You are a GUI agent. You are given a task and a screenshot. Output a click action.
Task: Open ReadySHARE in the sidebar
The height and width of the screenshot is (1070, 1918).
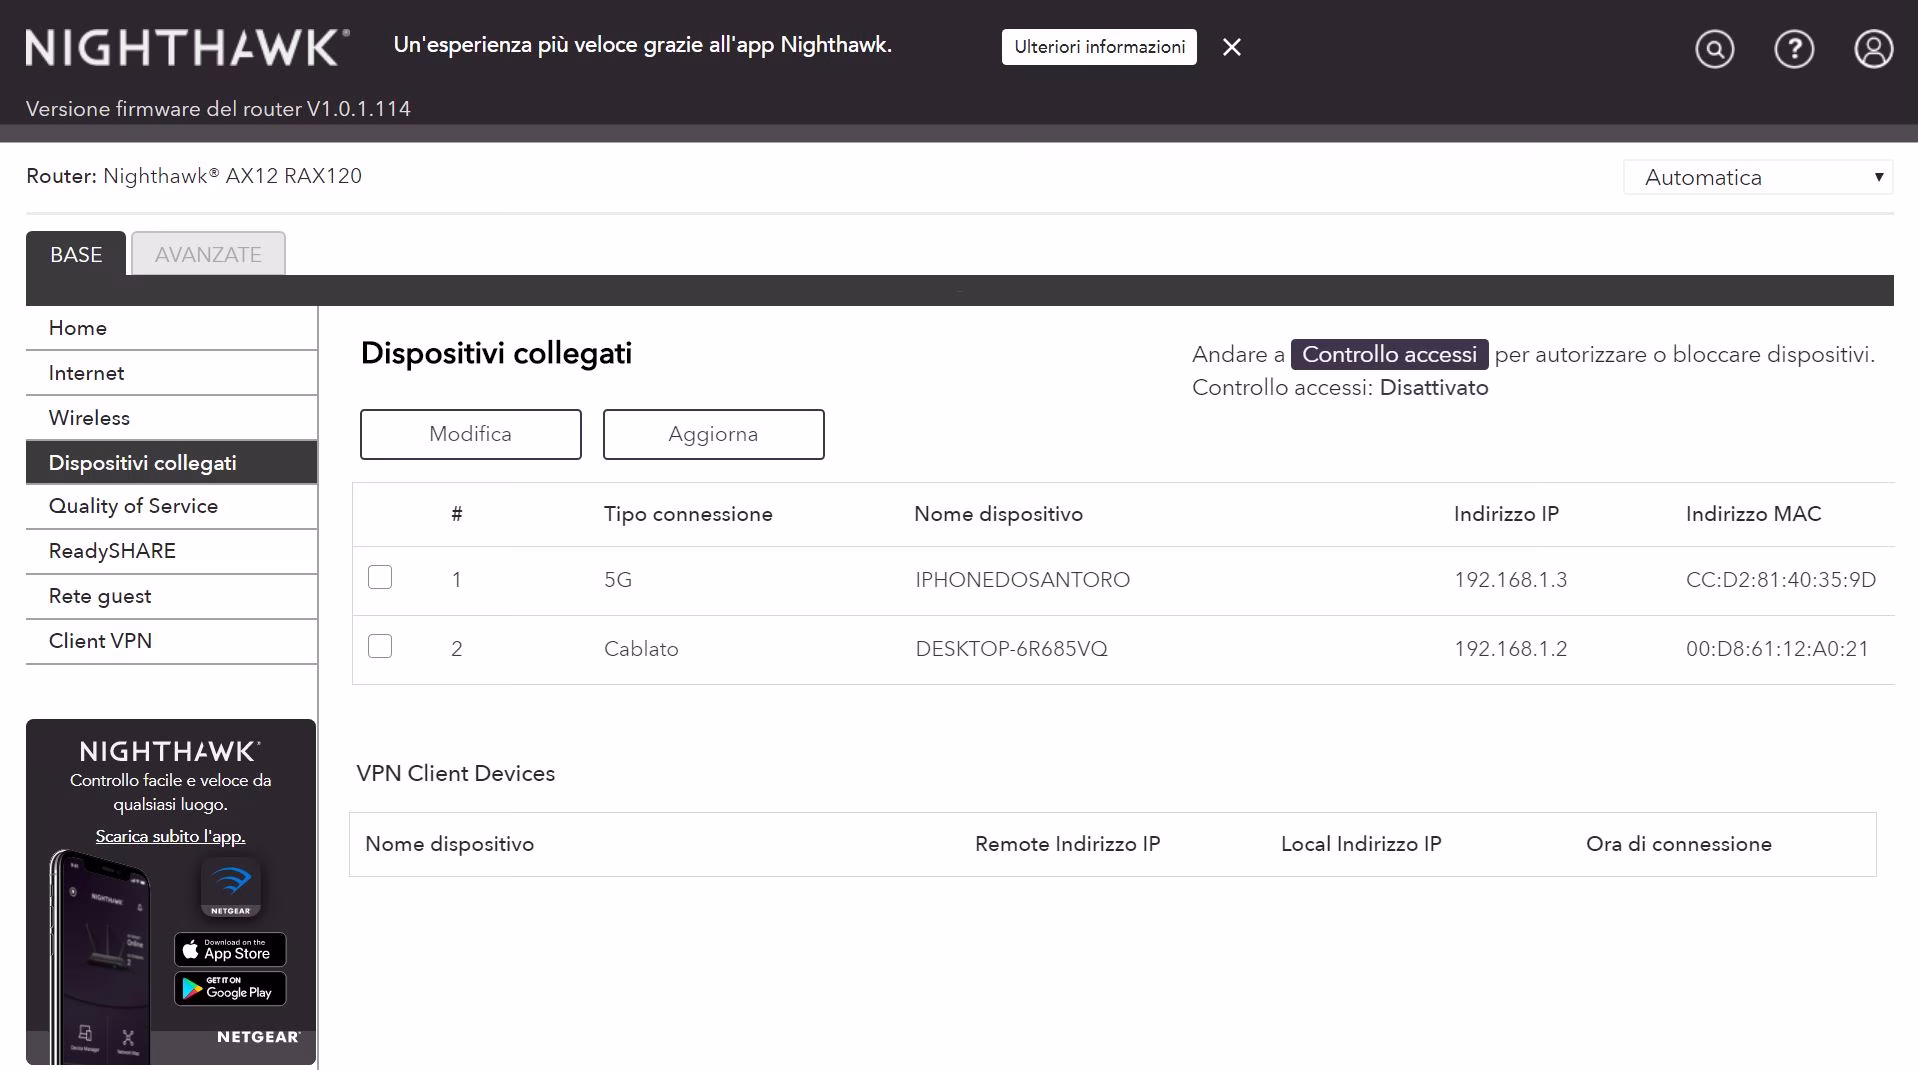(x=172, y=551)
